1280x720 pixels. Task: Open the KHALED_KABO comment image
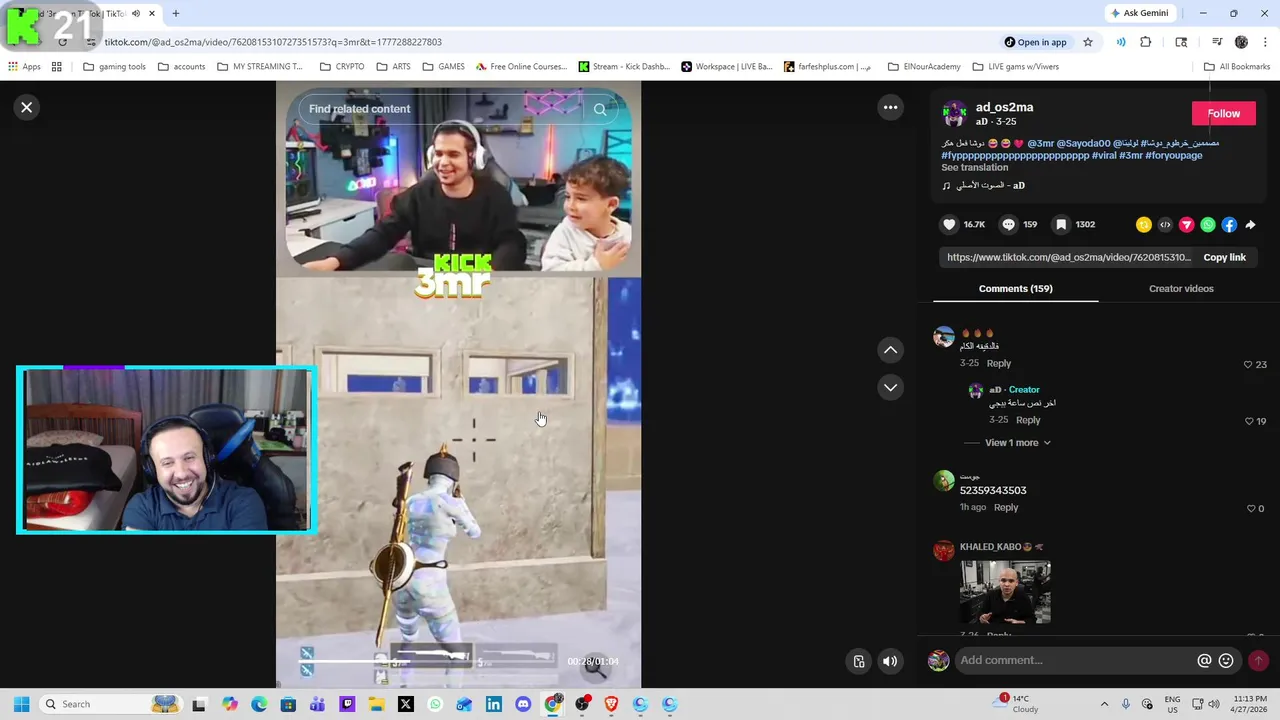[x=1005, y=592]
